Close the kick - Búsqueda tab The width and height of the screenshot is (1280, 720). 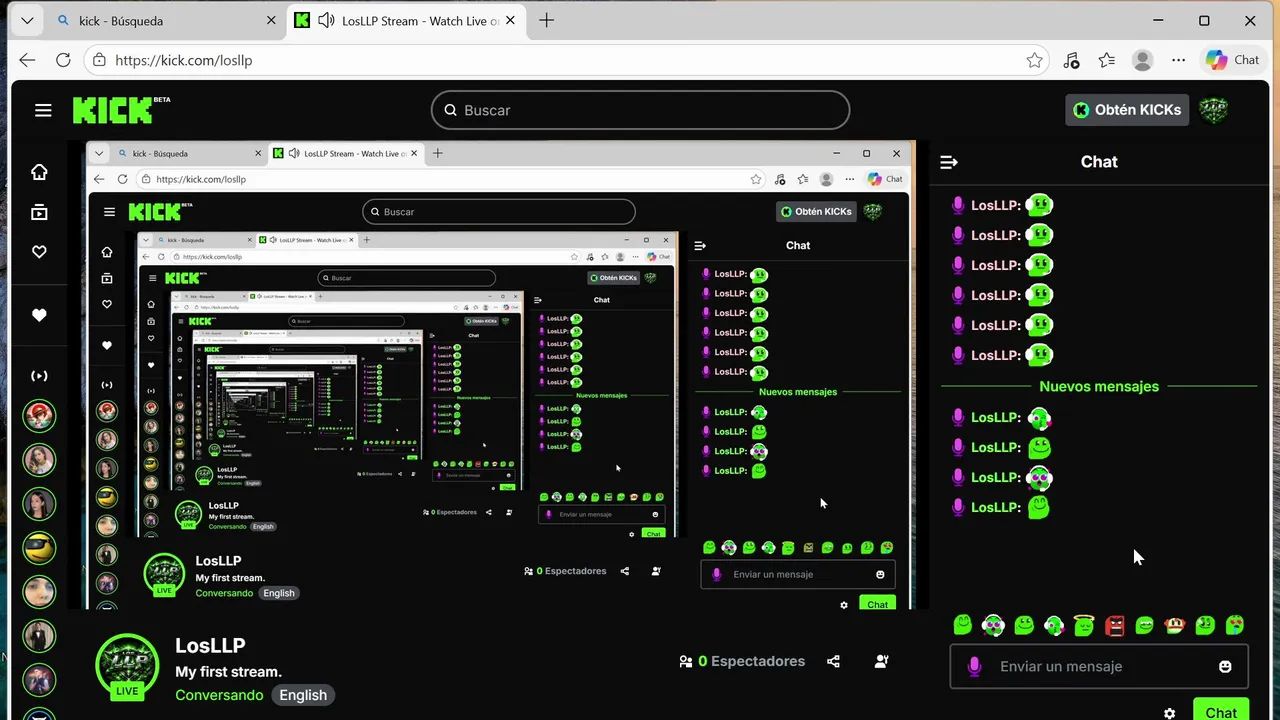(x=271, y=20)
